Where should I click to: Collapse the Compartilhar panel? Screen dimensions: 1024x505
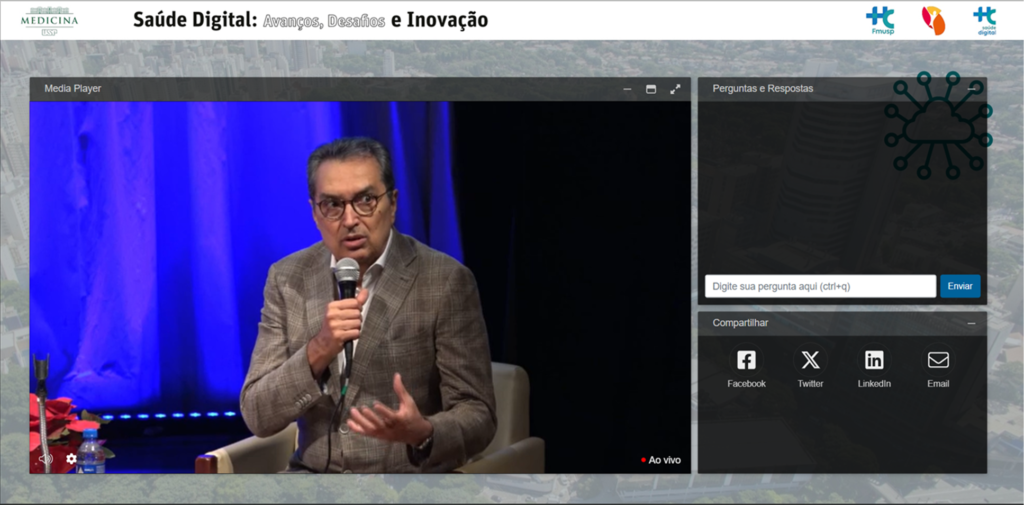pos(971,323)
